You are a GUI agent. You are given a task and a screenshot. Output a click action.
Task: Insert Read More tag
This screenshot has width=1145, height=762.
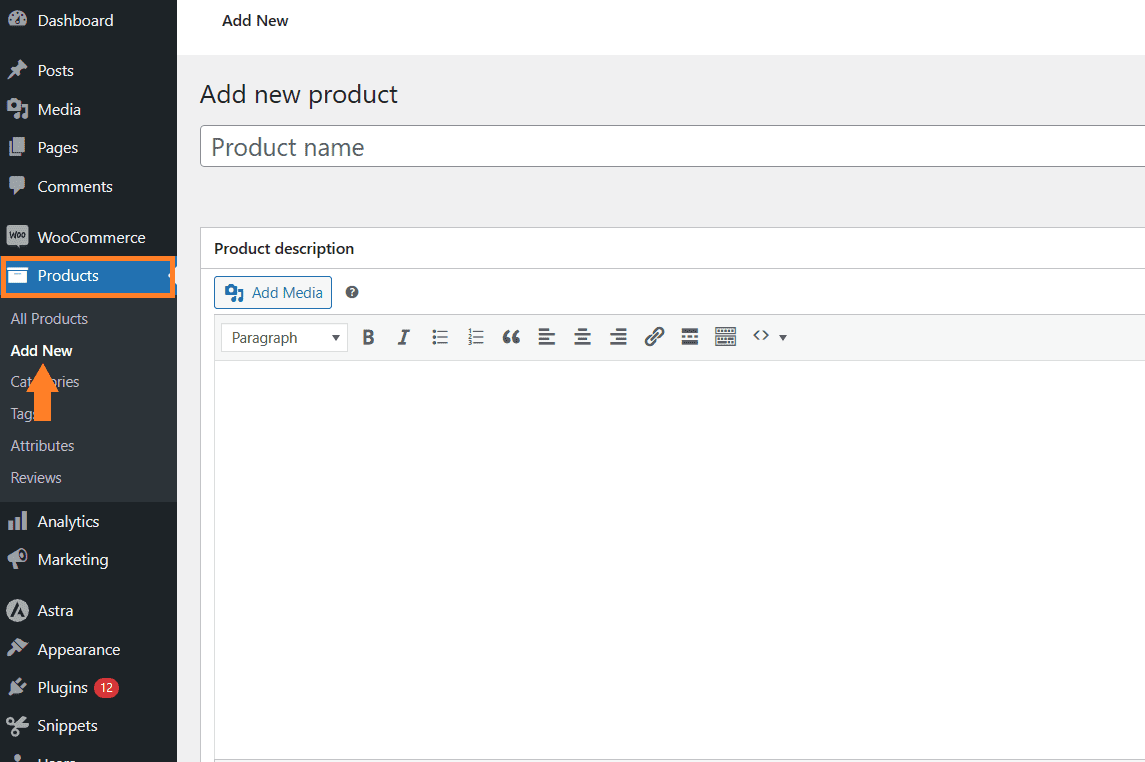689,336
